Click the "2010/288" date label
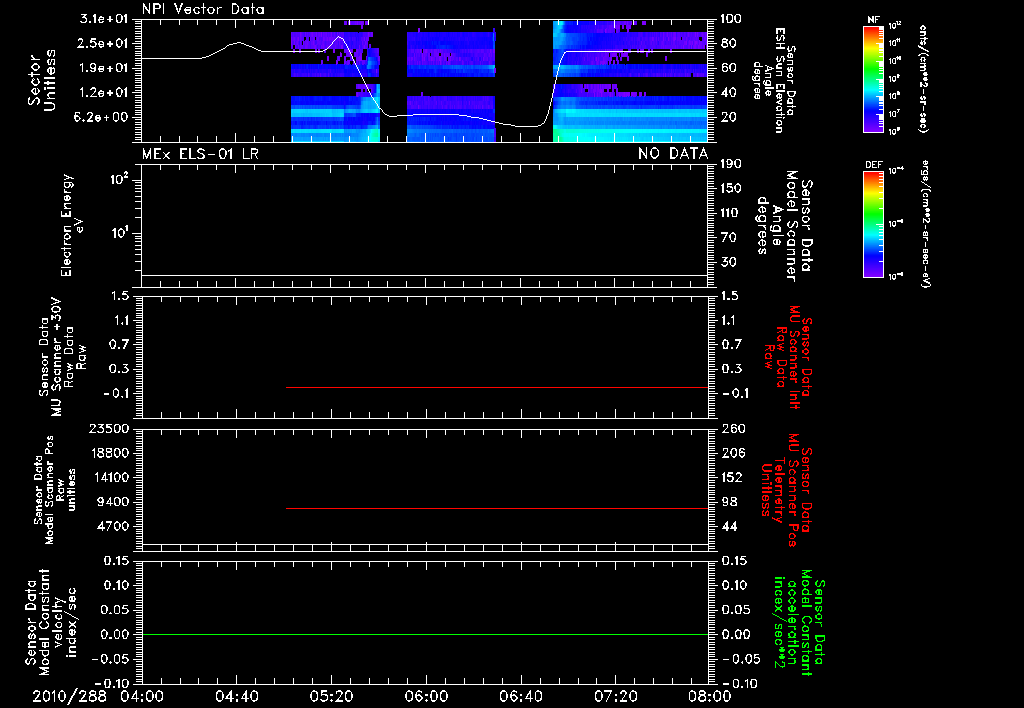Viewport: 1024px width, 708px height. (69, 696)
